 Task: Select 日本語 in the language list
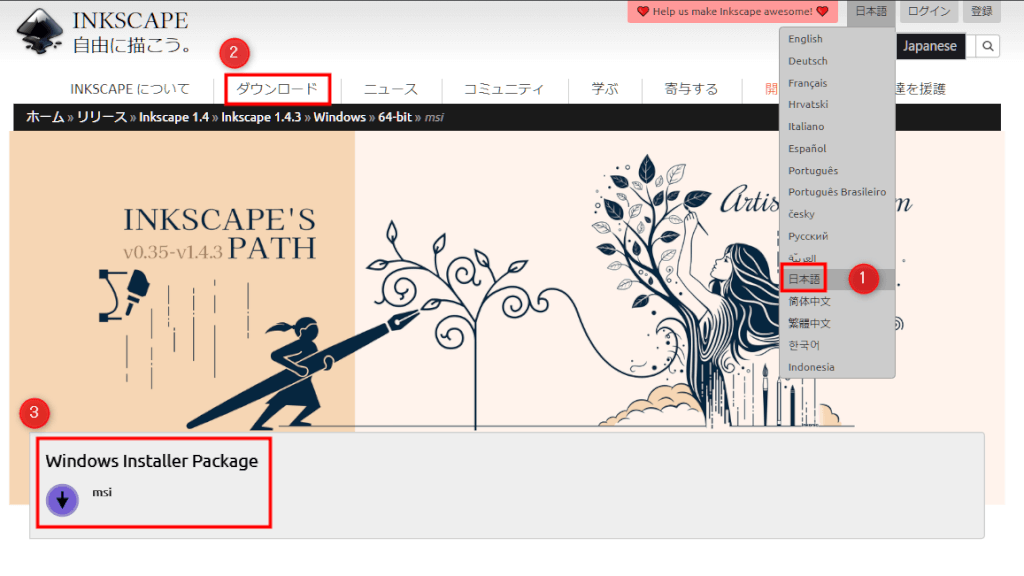click(x=804, y=279)
